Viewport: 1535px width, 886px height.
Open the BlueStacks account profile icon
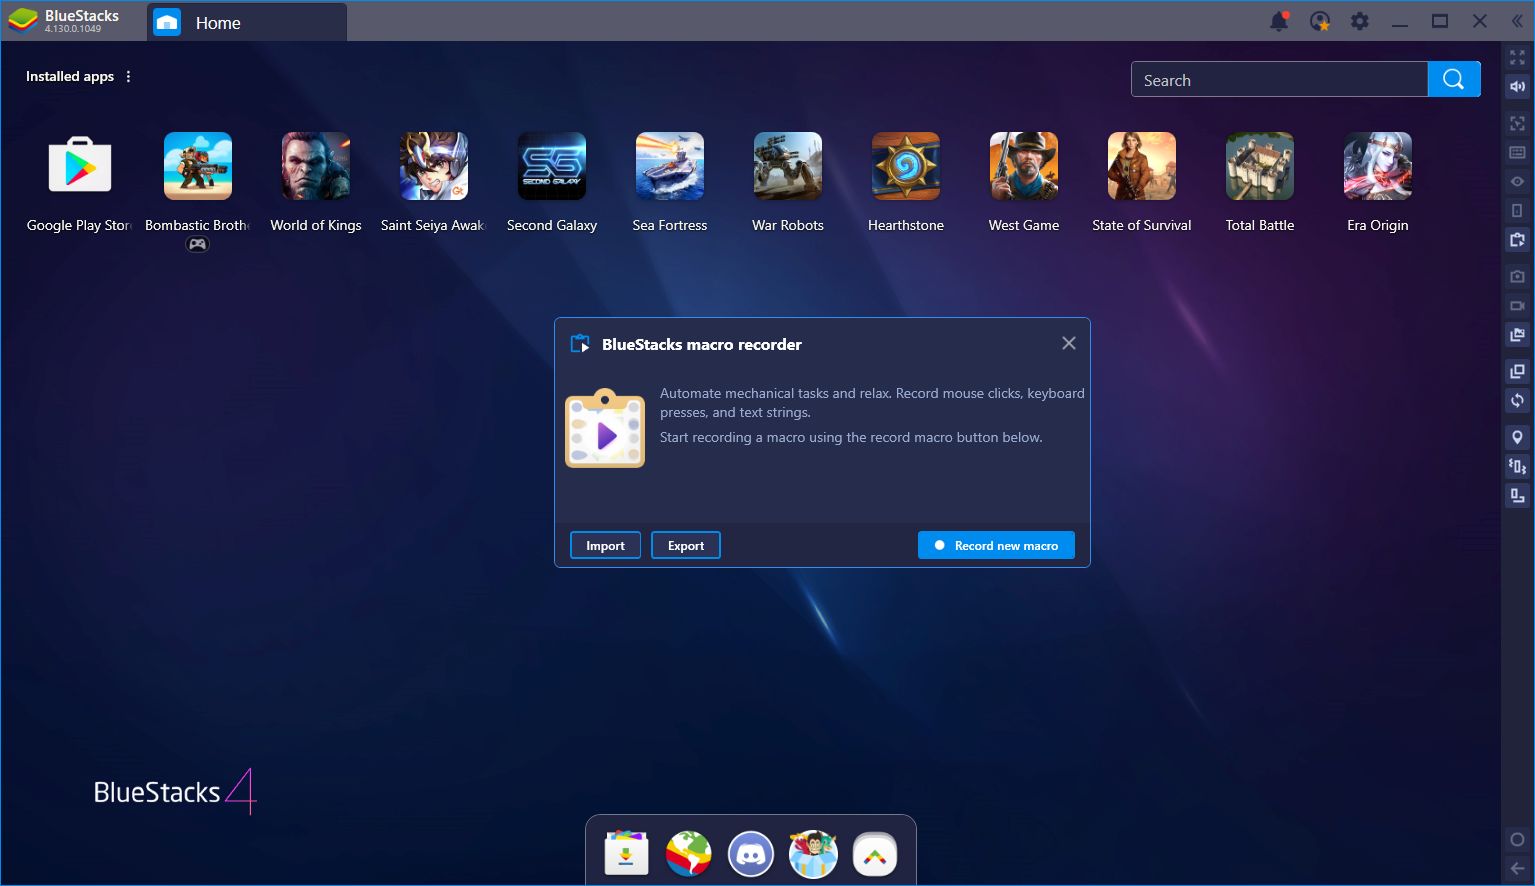(x=1320, y=21)
